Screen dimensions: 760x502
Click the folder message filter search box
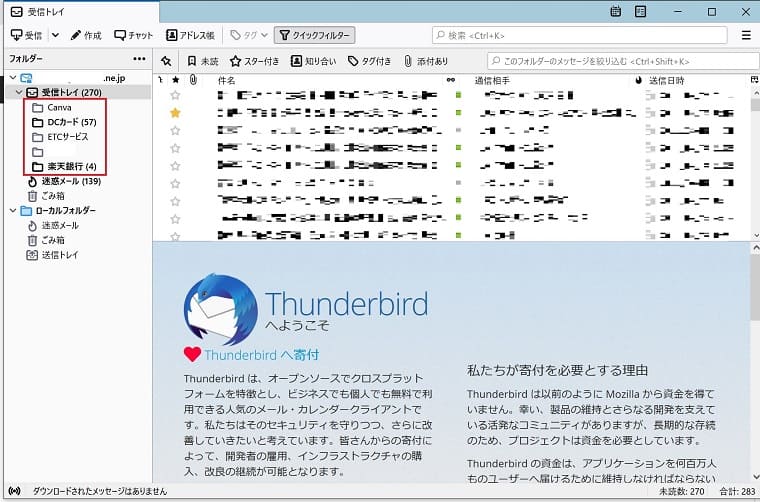623,61
